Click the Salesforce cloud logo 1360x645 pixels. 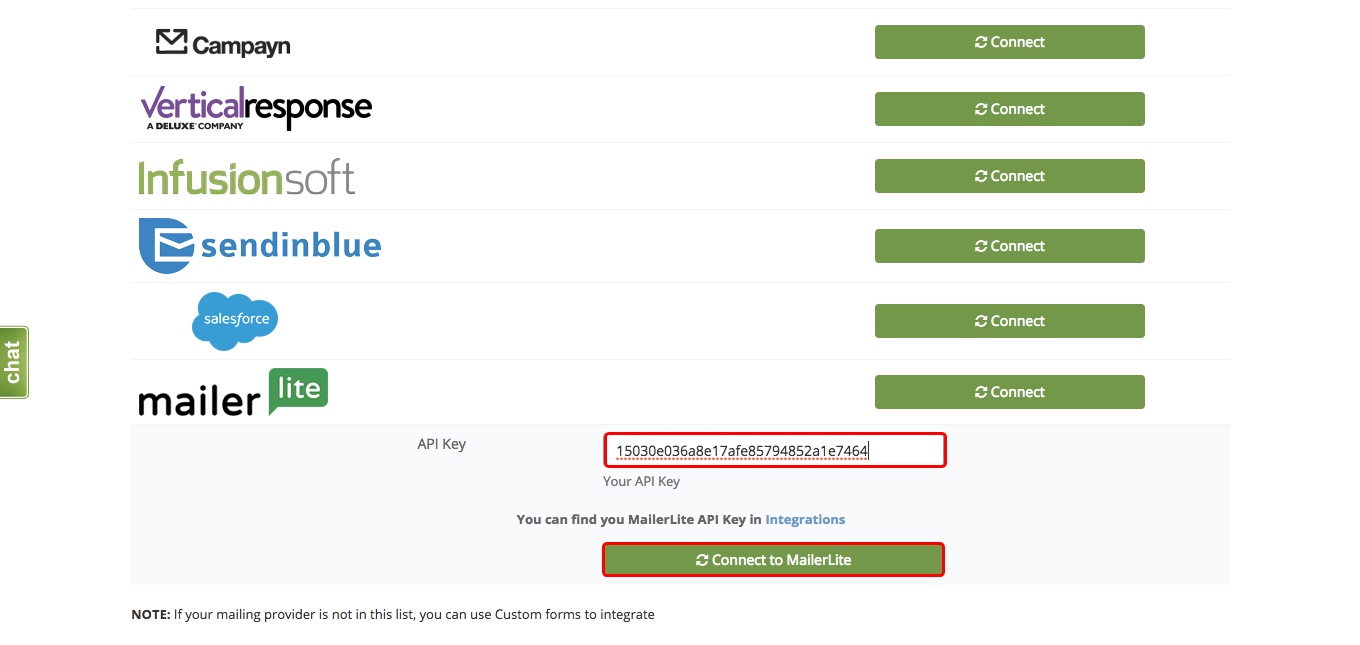pyautogui.click(x=235, y=321)
